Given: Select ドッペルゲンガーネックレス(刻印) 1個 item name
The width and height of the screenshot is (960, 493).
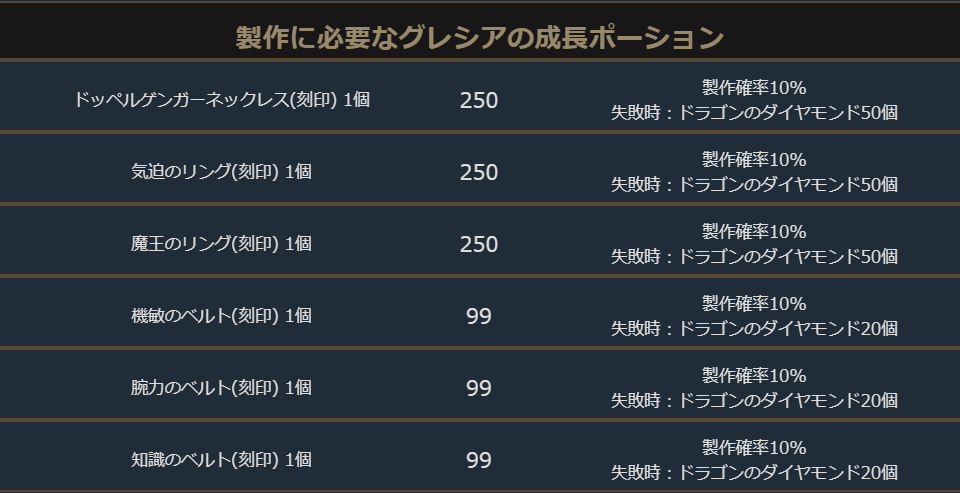Looking at the screenshot, I should point(222,100).
